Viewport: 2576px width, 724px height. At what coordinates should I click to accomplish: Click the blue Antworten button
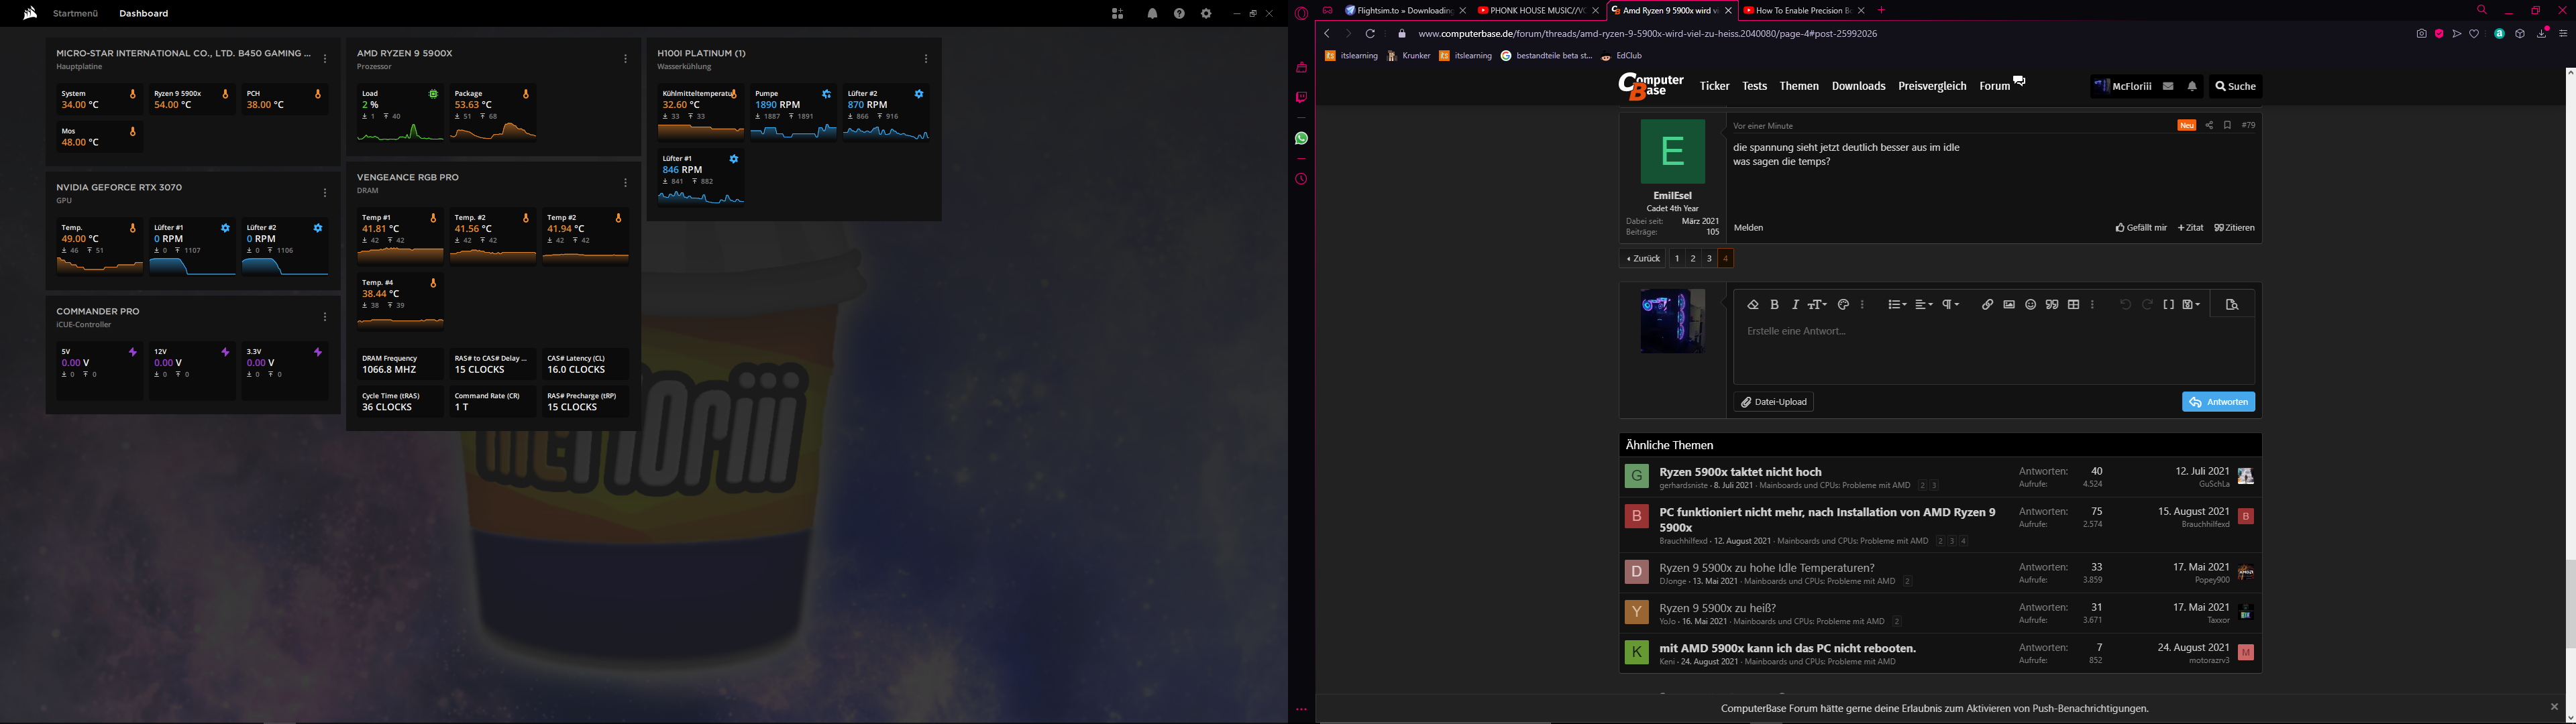tap(2218, 402)
